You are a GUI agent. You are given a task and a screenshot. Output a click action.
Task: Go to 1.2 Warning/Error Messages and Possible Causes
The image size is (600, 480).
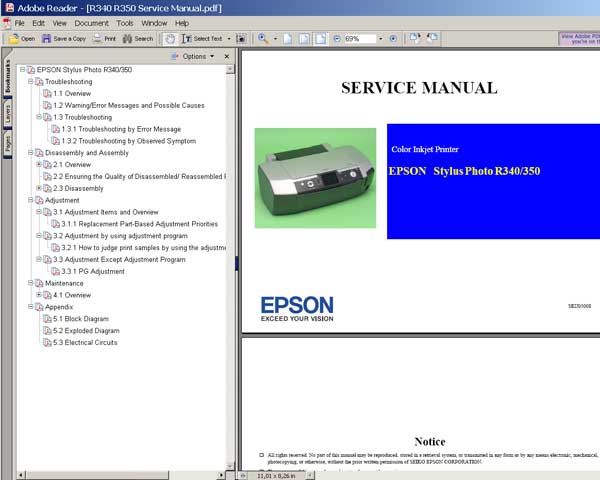click(129, 105)
